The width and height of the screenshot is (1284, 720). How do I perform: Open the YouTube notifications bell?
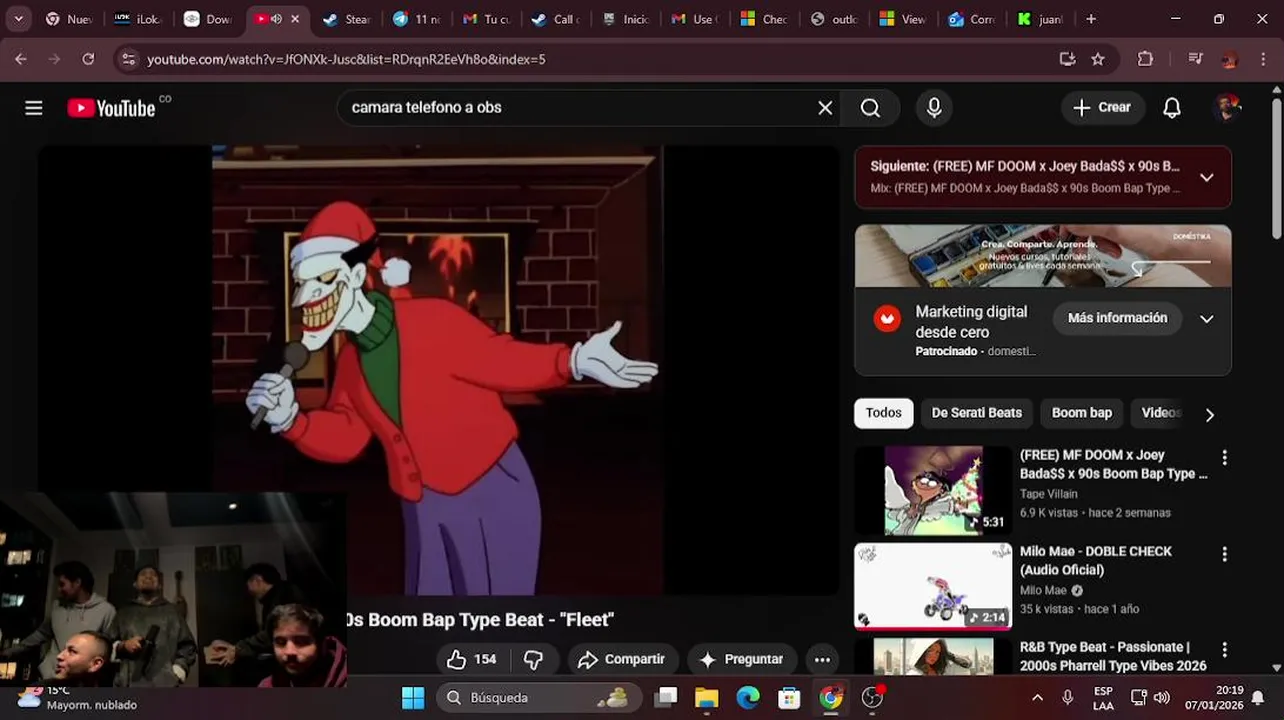(1172, 108)
